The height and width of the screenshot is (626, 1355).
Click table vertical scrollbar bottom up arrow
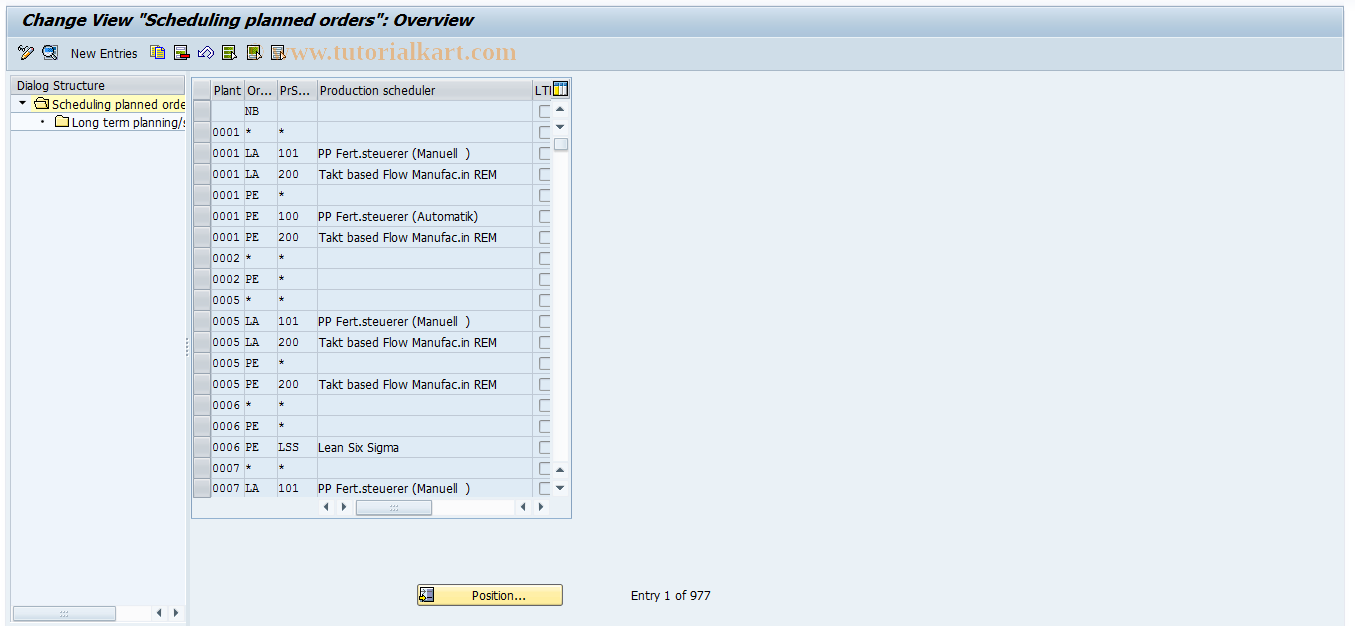(x=560, y=469)
